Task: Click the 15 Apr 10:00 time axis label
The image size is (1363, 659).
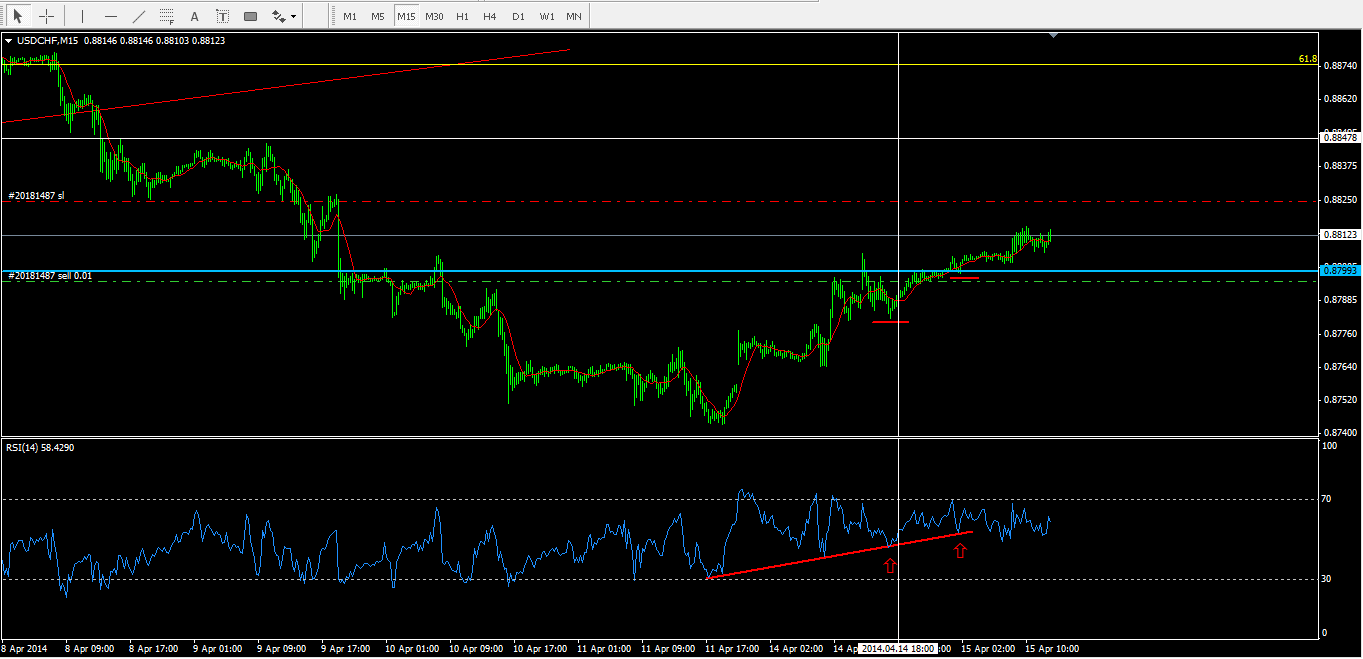Action: coord(1053,648)
